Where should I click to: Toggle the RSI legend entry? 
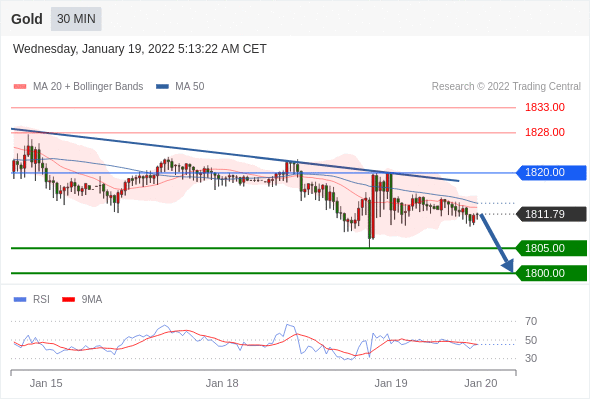[x=32, y=300]
